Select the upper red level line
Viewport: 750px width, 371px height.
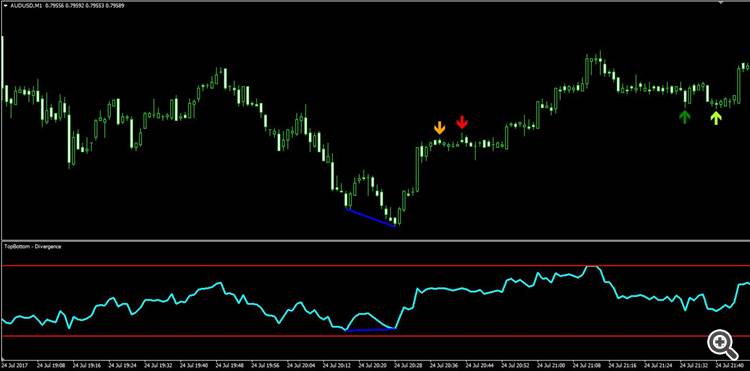tap(375, 265)
